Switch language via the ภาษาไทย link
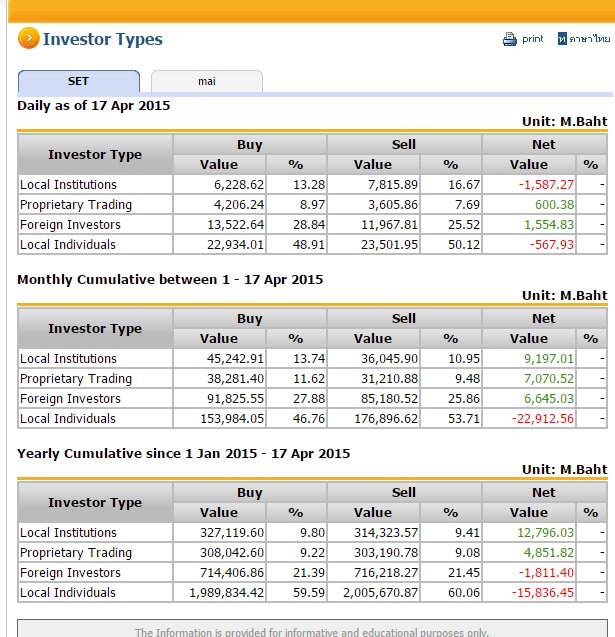Image resolution: width=615 pixels, height=637 pixels. pos(590,39)
